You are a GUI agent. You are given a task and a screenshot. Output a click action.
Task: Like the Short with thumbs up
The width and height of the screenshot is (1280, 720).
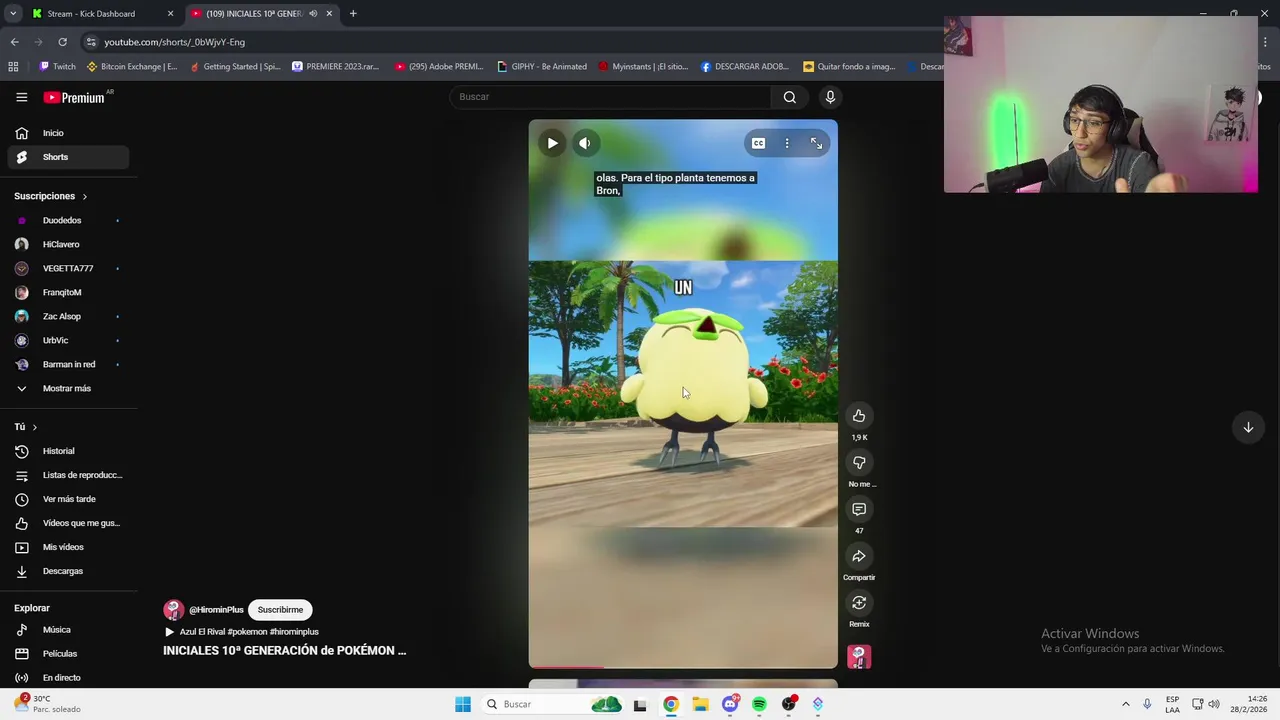pyautogui.click(x=859, y=416)
